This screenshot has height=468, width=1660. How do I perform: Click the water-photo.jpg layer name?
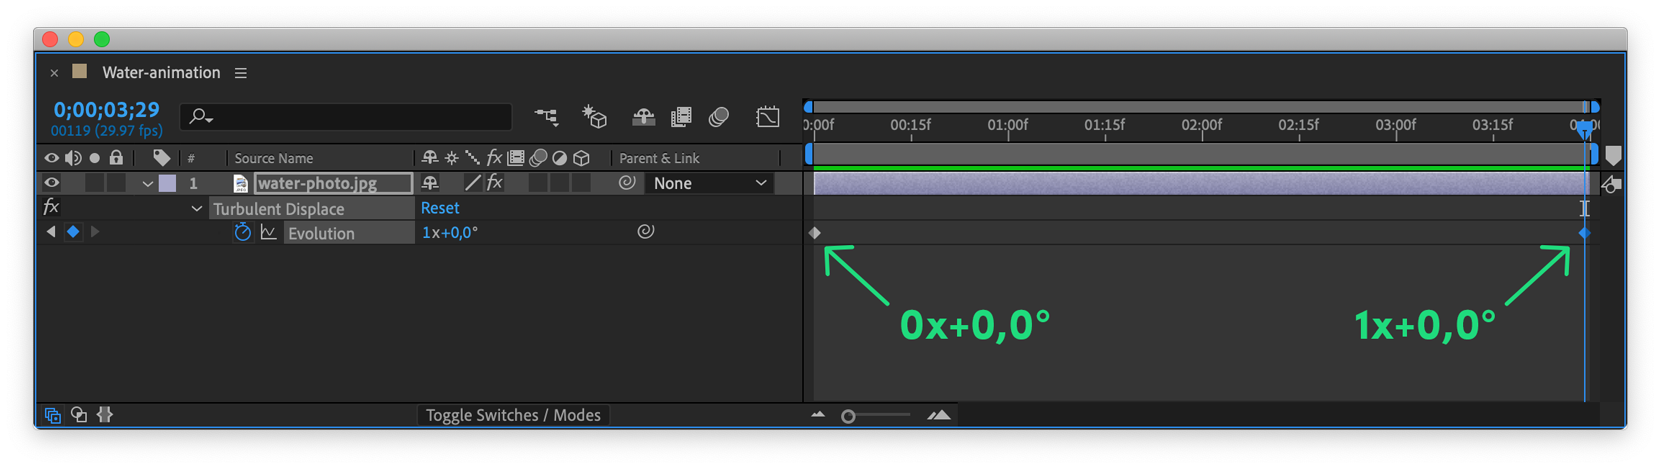pos(317,183)
